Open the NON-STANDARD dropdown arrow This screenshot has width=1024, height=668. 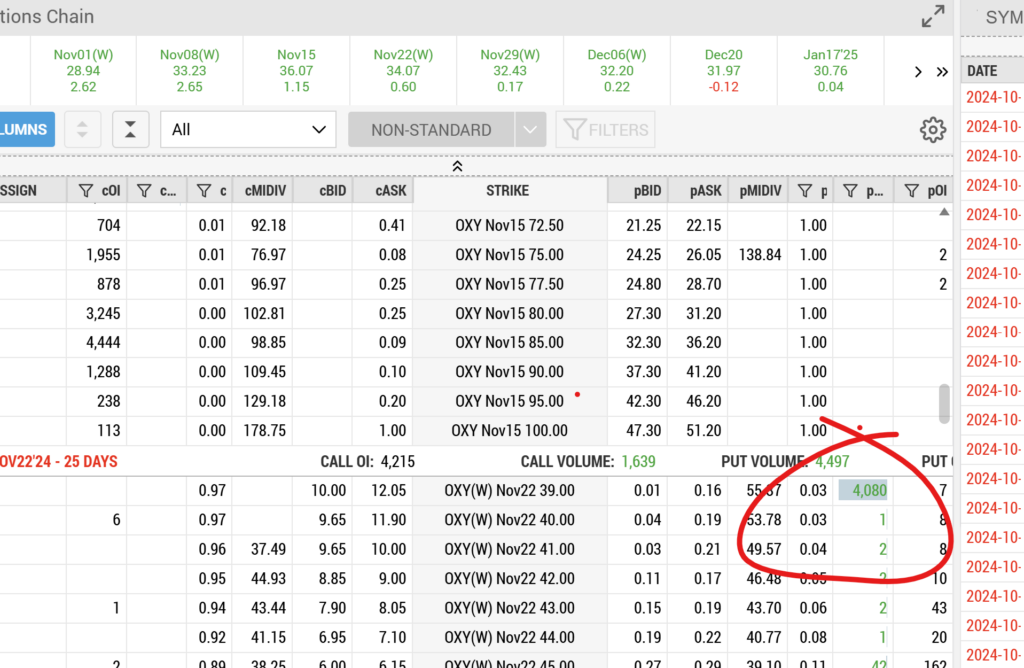click(530, 129)
